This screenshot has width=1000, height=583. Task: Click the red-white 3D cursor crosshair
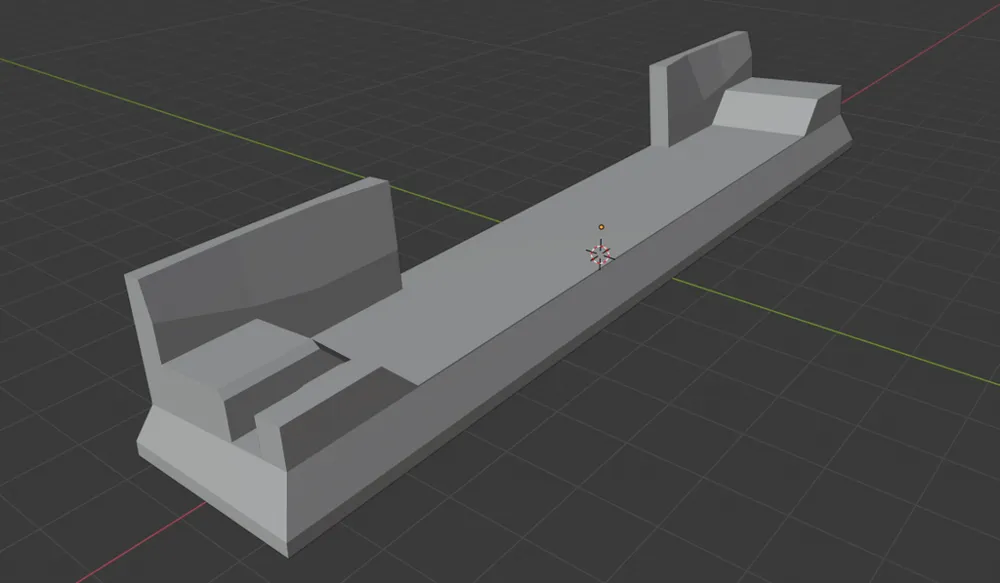click(599, 254)
